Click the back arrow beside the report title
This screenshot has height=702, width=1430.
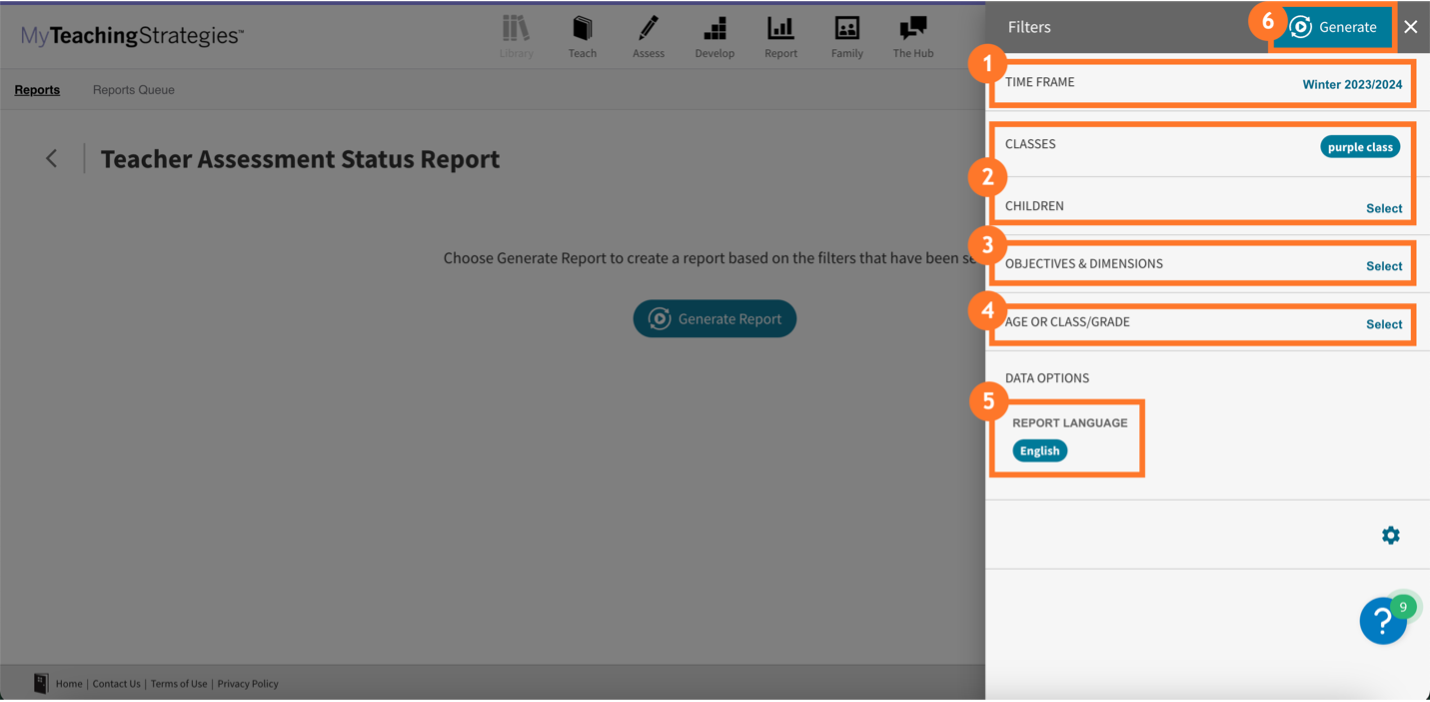click(x=51, y=157)
